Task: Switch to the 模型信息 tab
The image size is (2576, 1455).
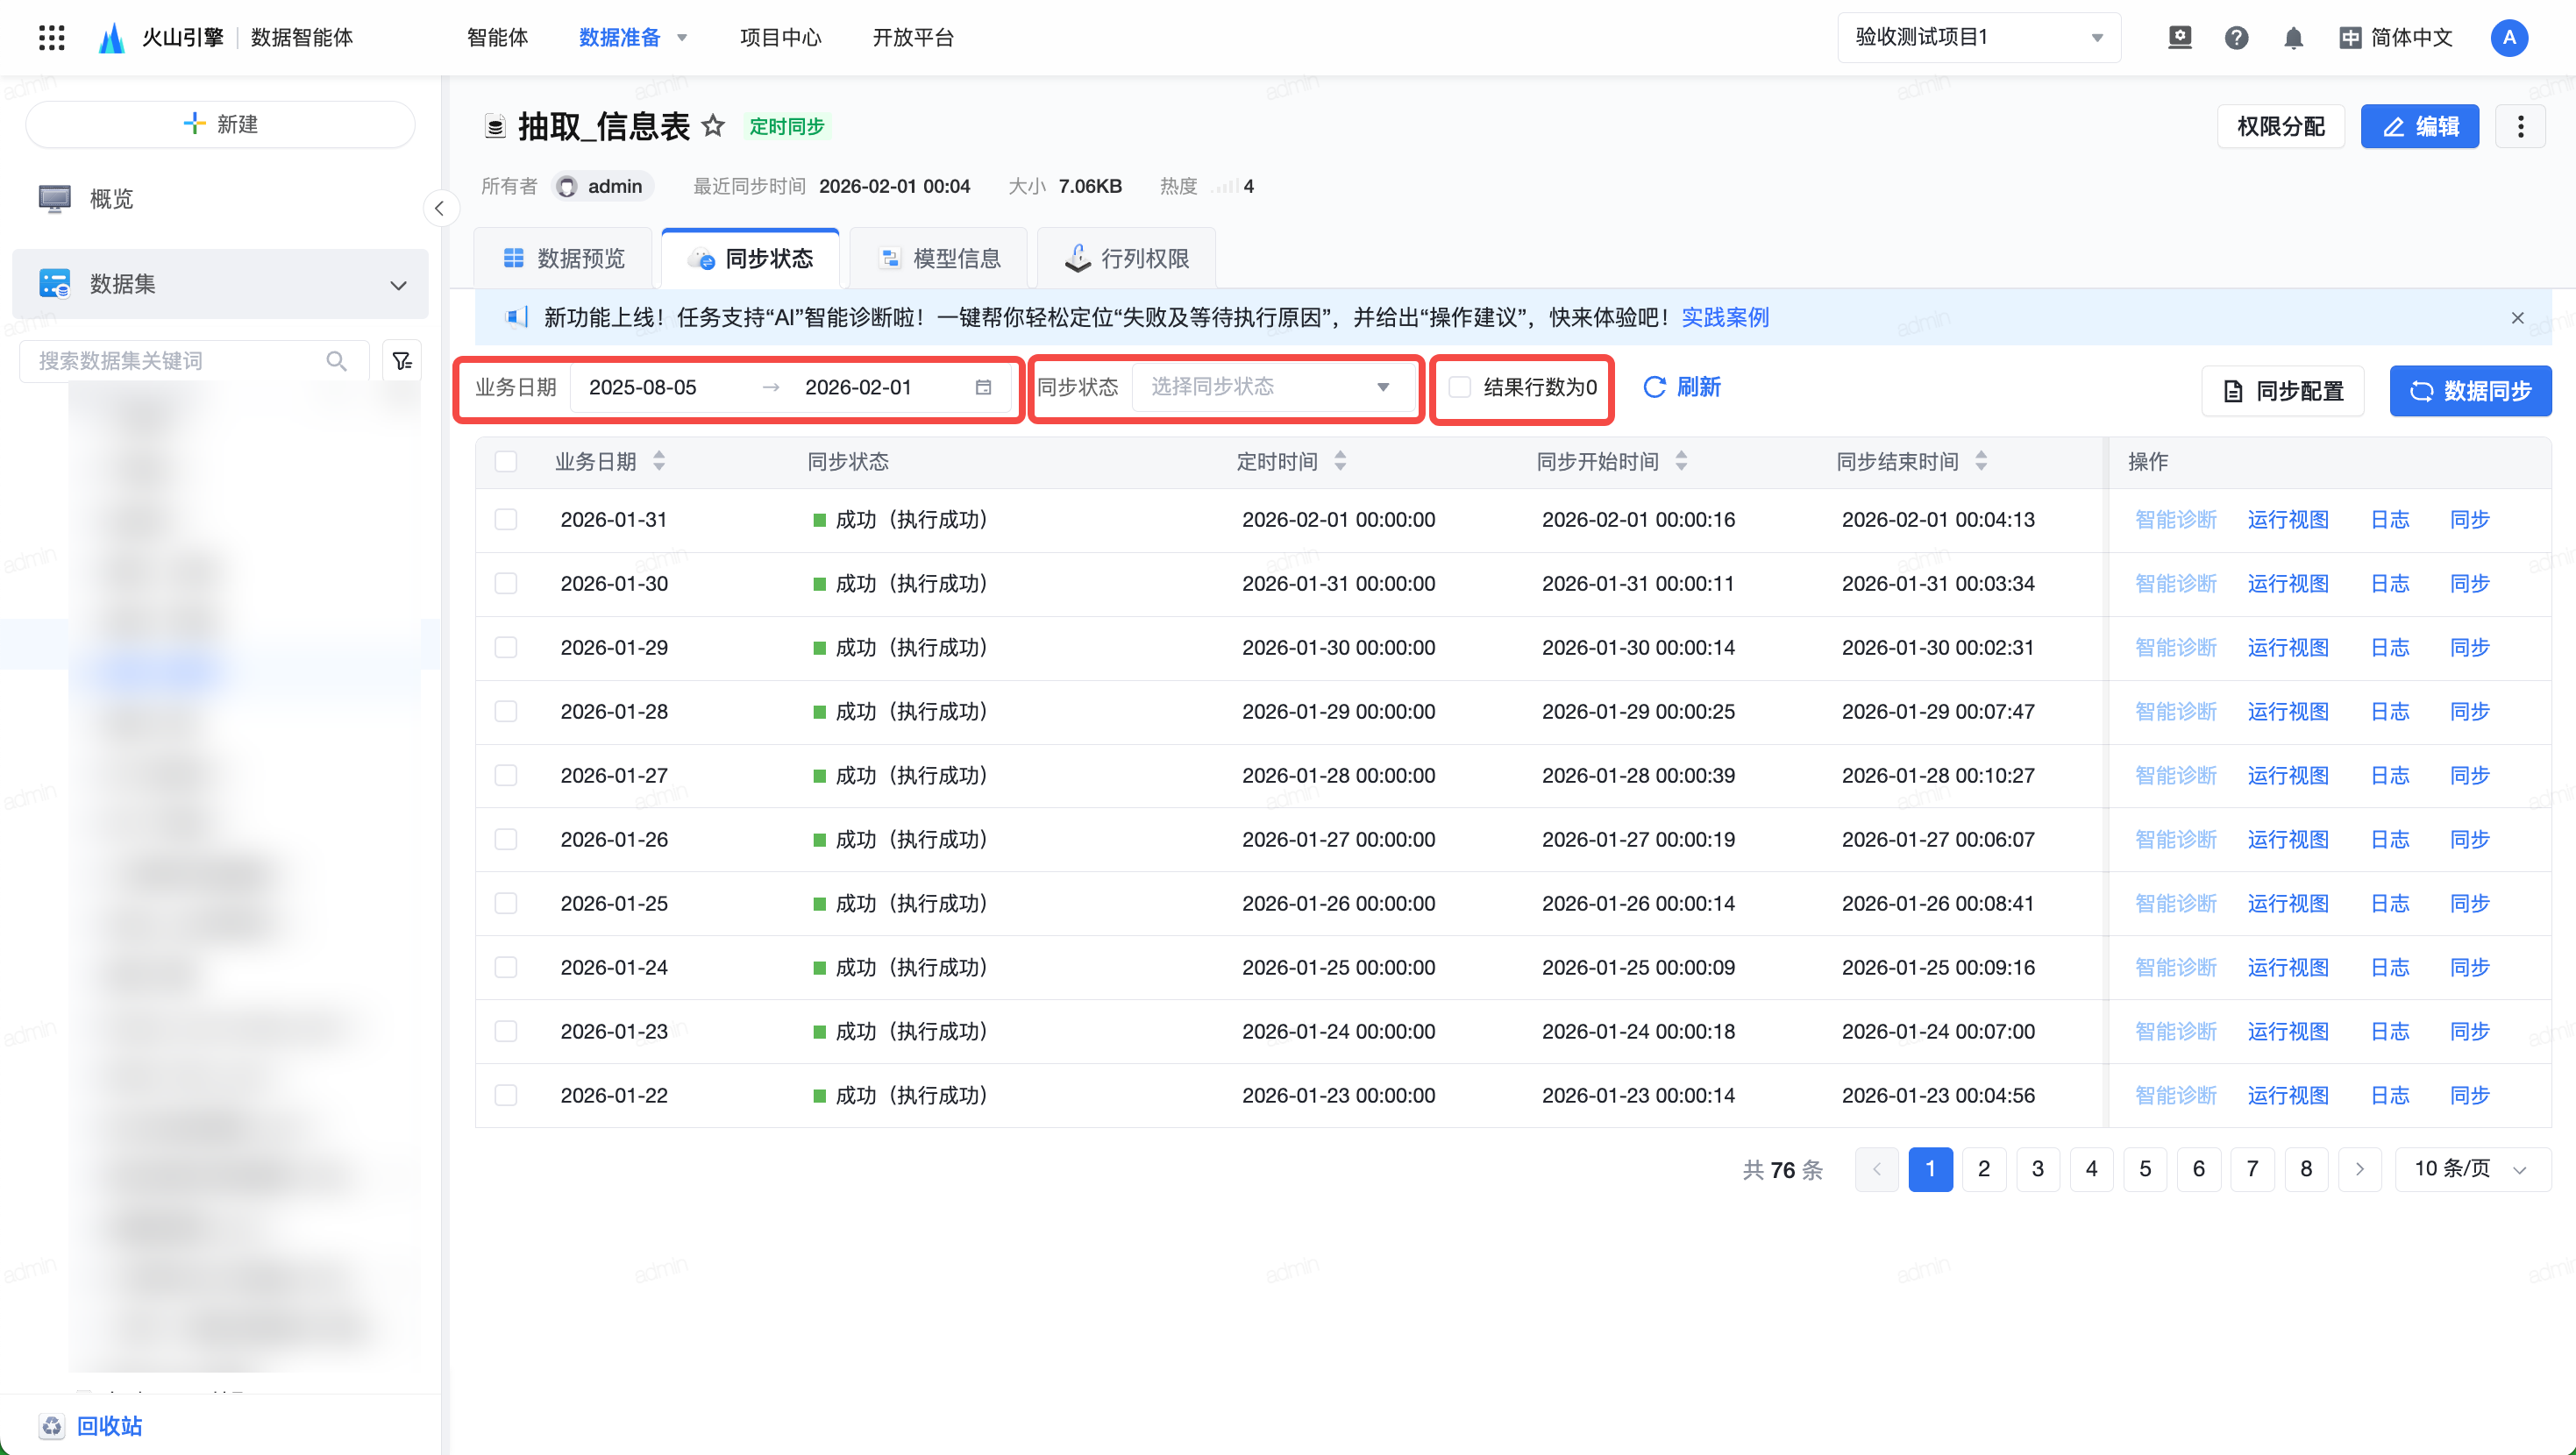Action: click(x=940, y=259)
